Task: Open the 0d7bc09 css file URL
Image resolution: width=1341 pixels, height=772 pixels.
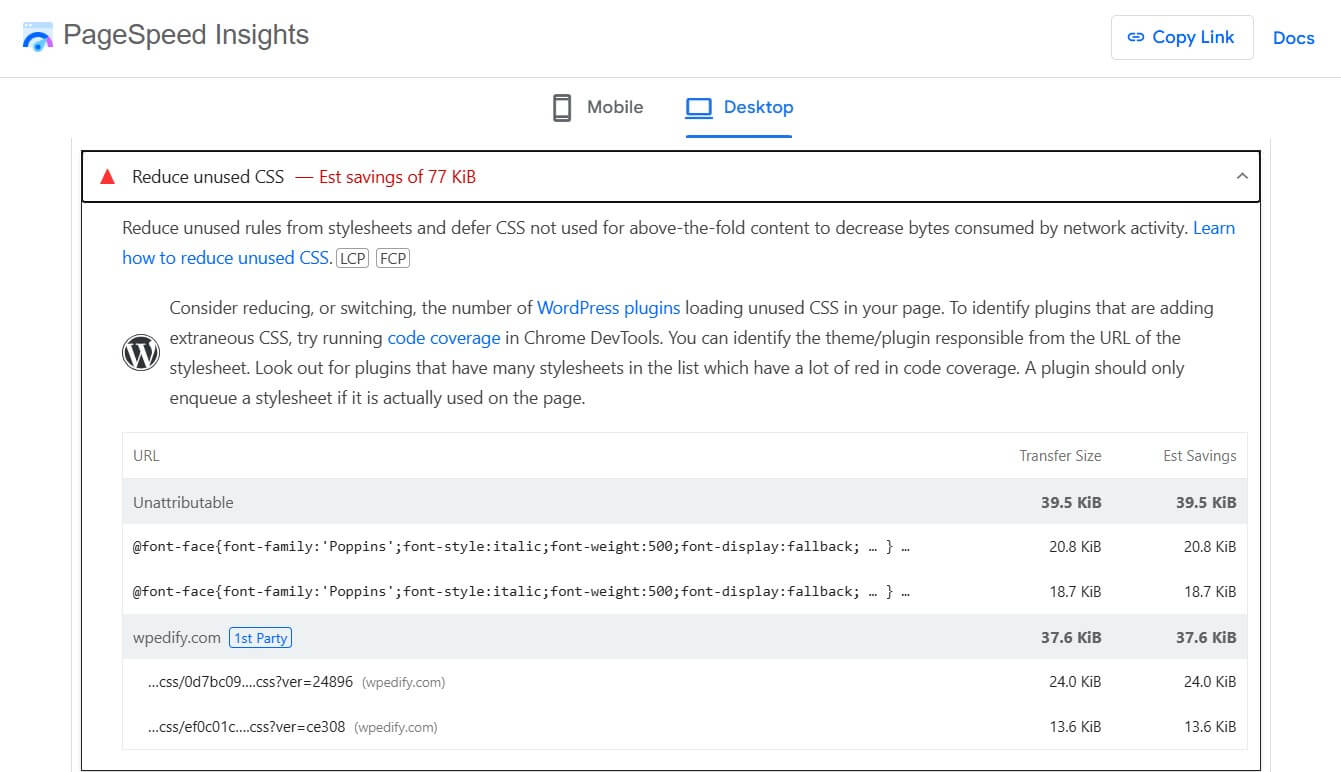Action: [250, 682]
